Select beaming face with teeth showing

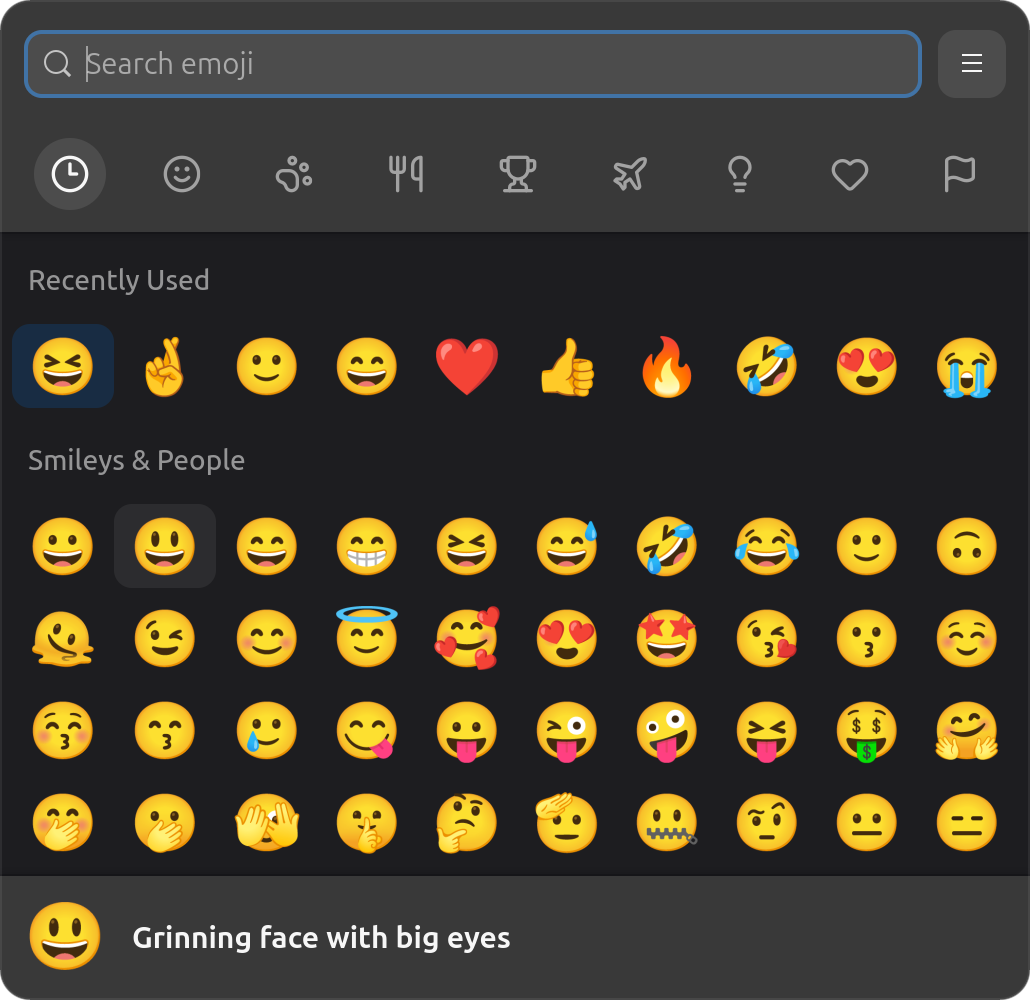point(367,546)
